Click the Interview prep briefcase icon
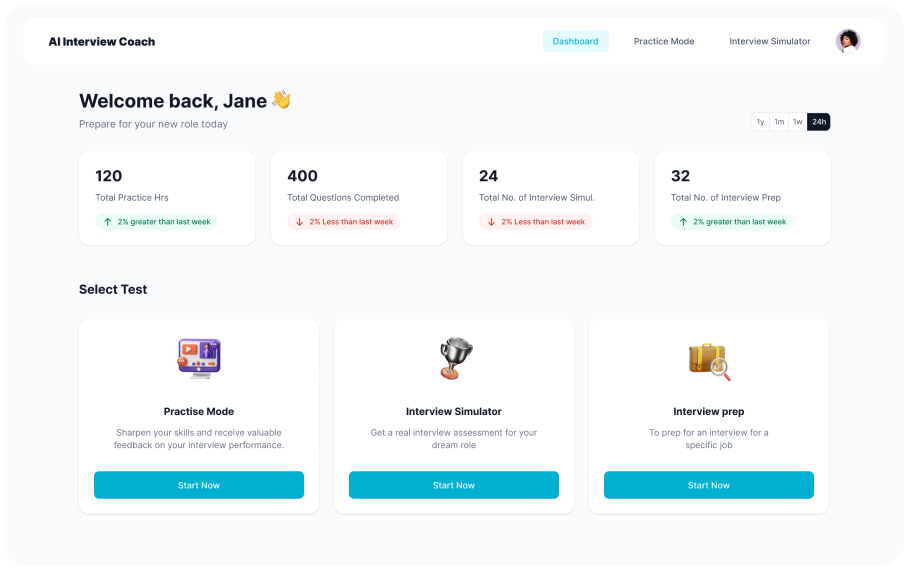 (x=709, y=360)
